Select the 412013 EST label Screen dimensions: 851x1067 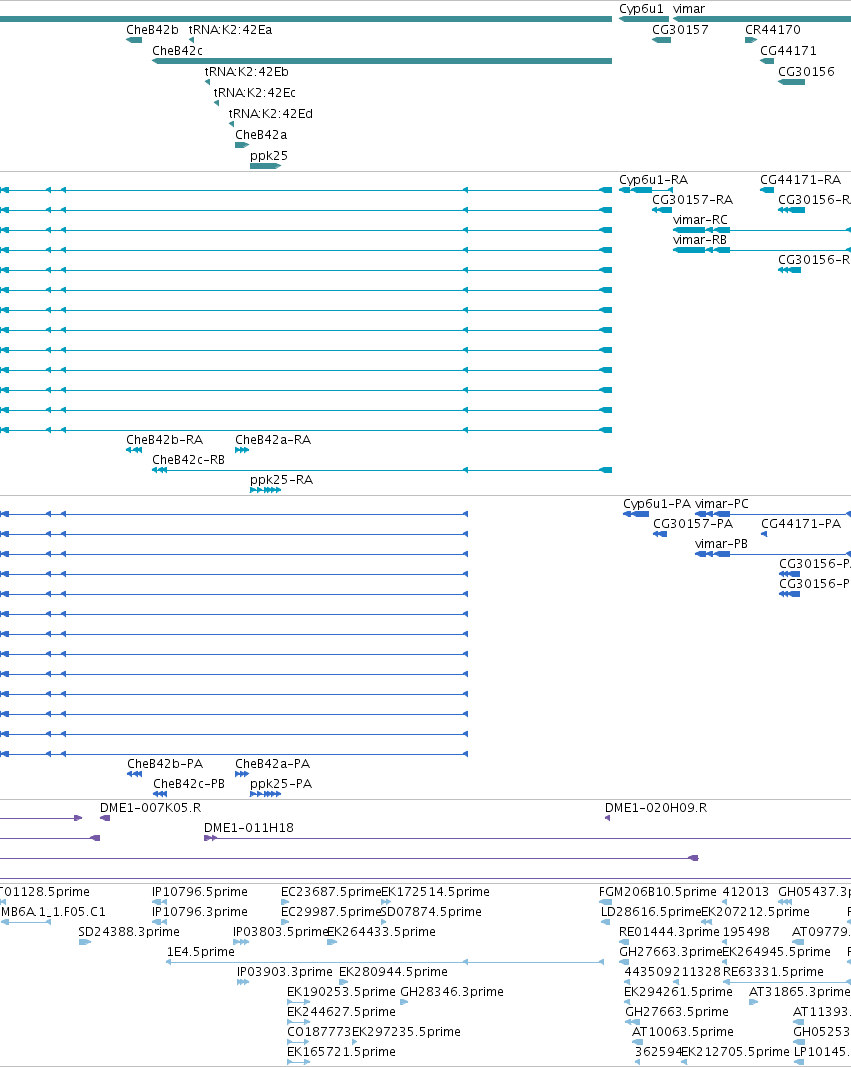[x=746, y=892]
